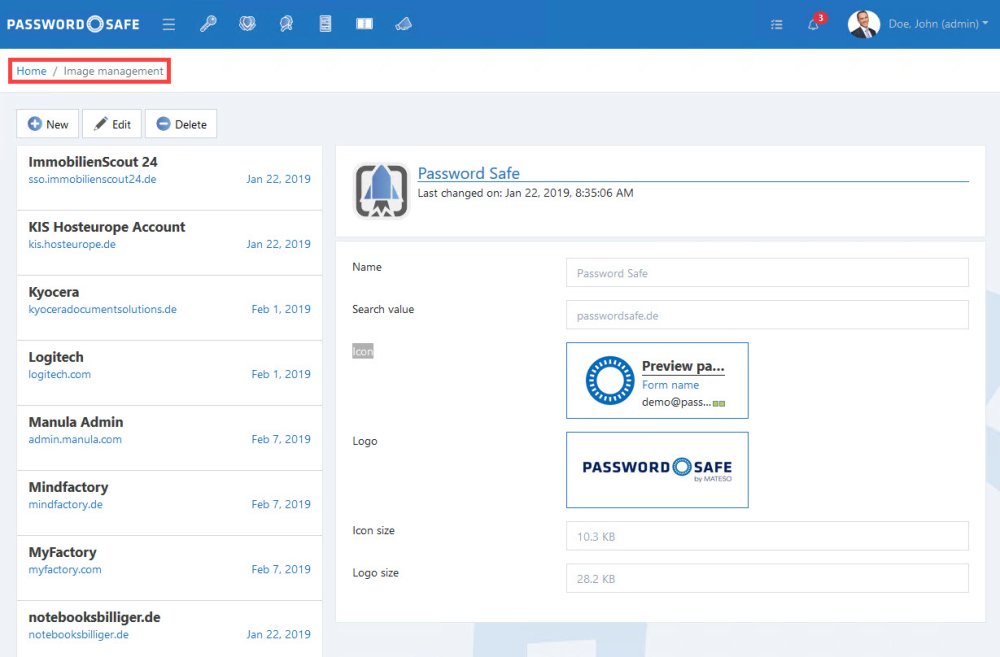
Task: Click the organisational structure icon in header
Action: tap(247, 24)
